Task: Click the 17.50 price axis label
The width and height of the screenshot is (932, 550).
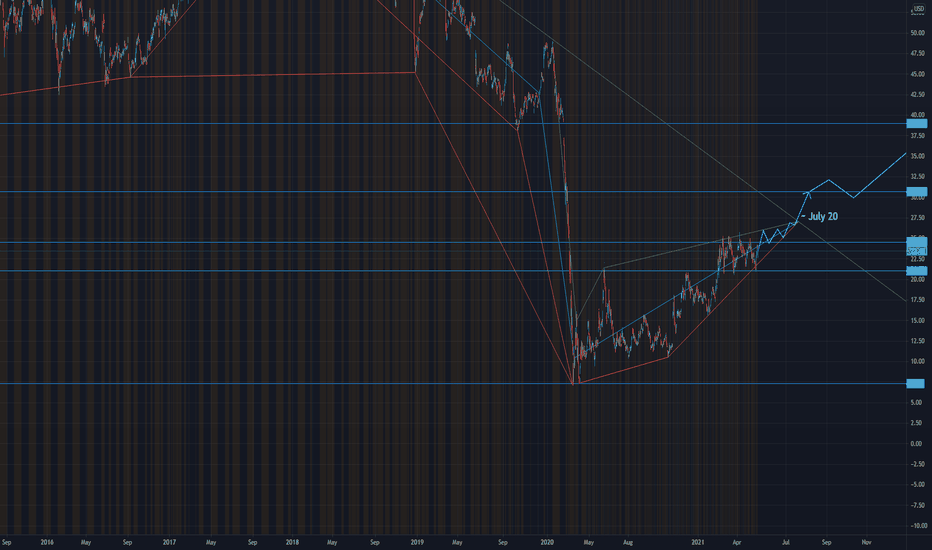Action: [x=917, y=300]
